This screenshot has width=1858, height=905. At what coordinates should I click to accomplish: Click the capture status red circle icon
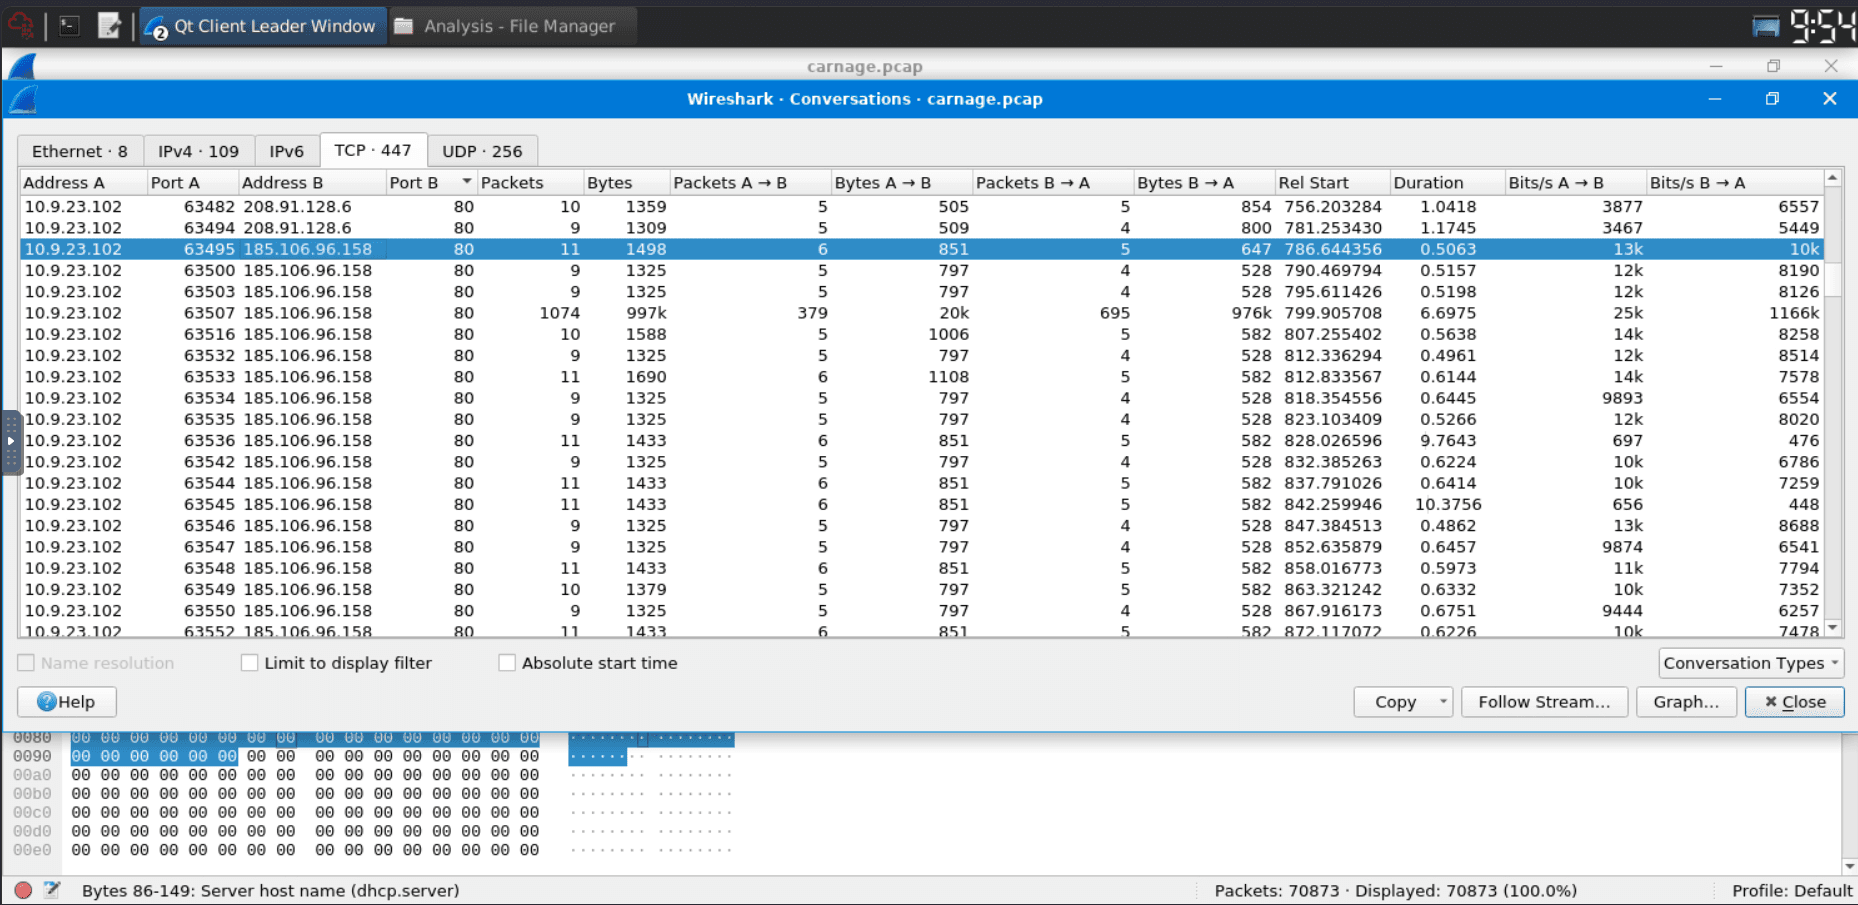tap(23, 890)
